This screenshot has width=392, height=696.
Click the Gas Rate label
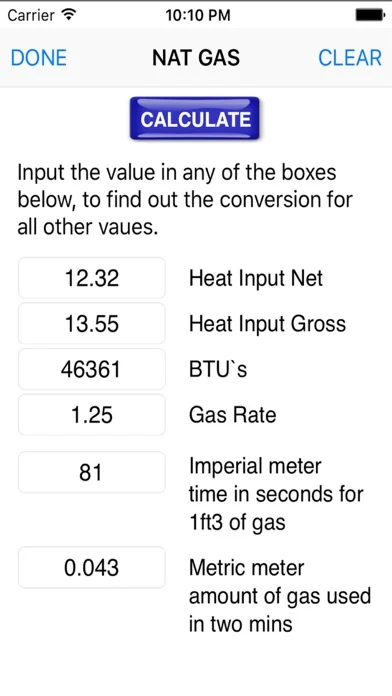233,415
